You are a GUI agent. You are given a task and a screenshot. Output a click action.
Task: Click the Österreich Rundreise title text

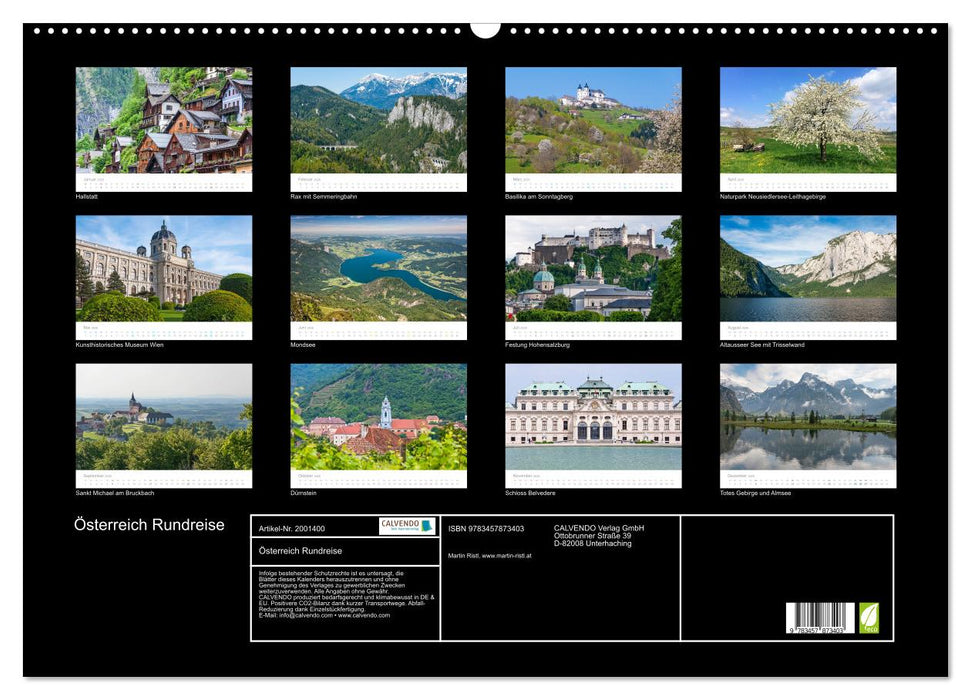150,523
